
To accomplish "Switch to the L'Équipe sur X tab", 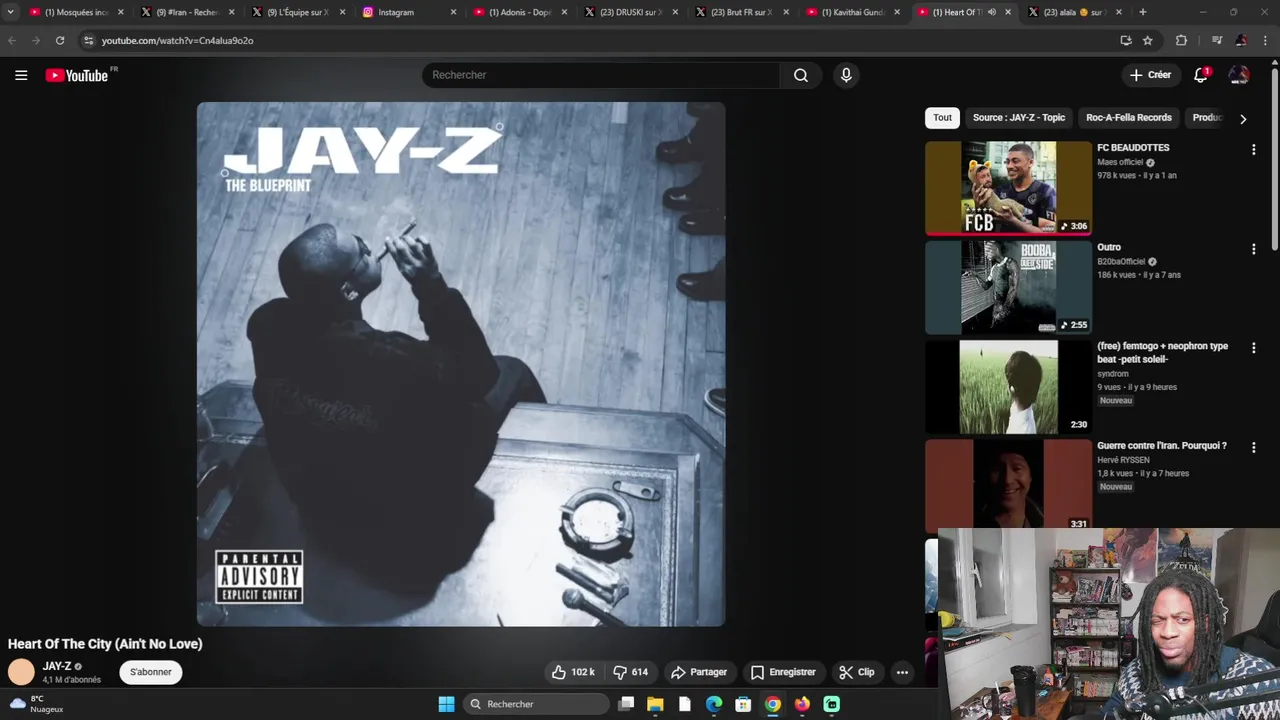I will pos(300,12).
